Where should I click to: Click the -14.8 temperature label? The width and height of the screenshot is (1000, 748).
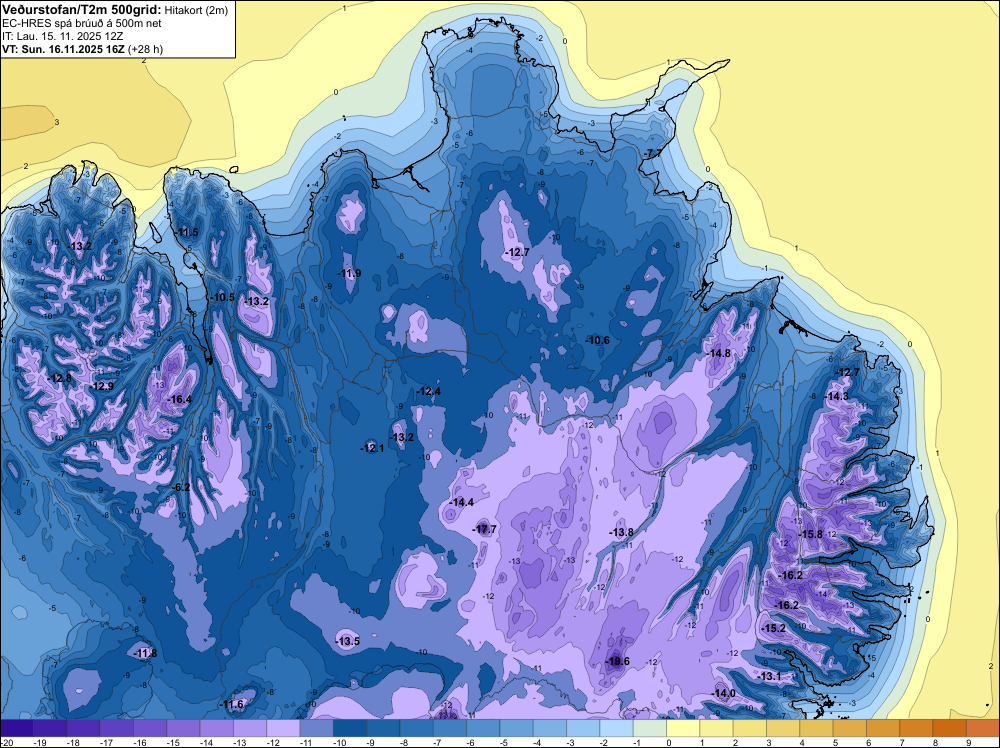point(719,353)
